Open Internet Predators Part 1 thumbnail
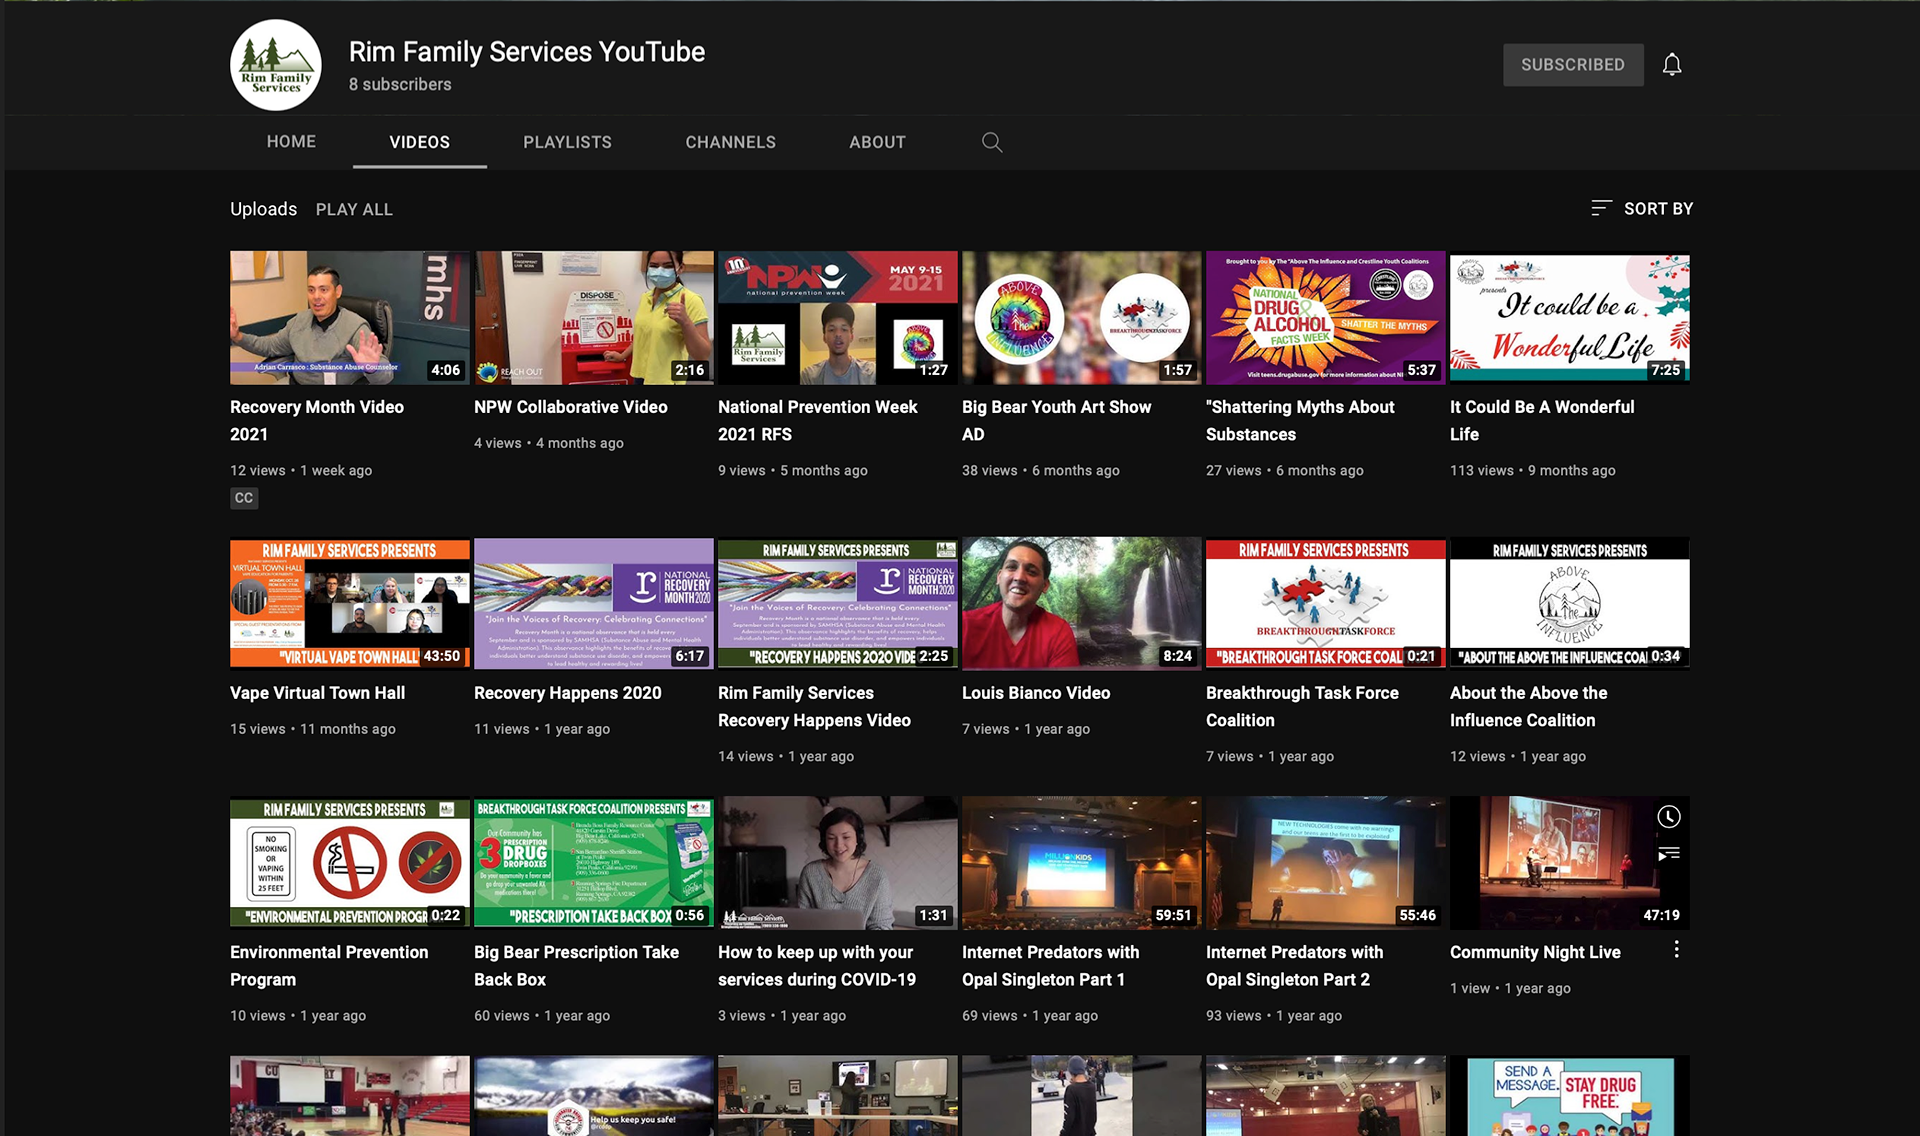1920x1136 pixels. click(1081, 863)
